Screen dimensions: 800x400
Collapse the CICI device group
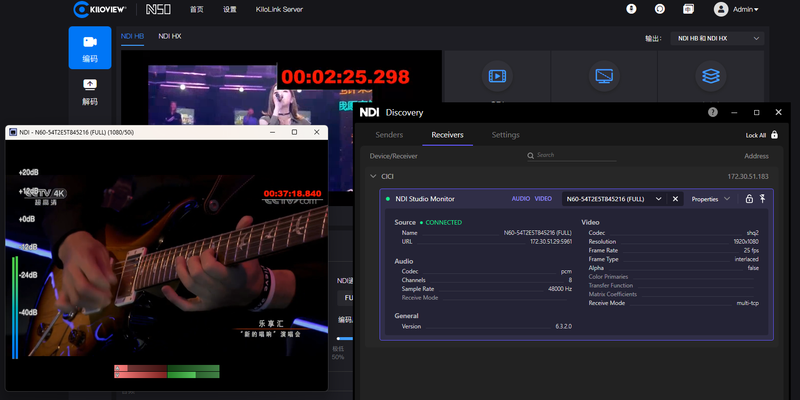point(373,177)
